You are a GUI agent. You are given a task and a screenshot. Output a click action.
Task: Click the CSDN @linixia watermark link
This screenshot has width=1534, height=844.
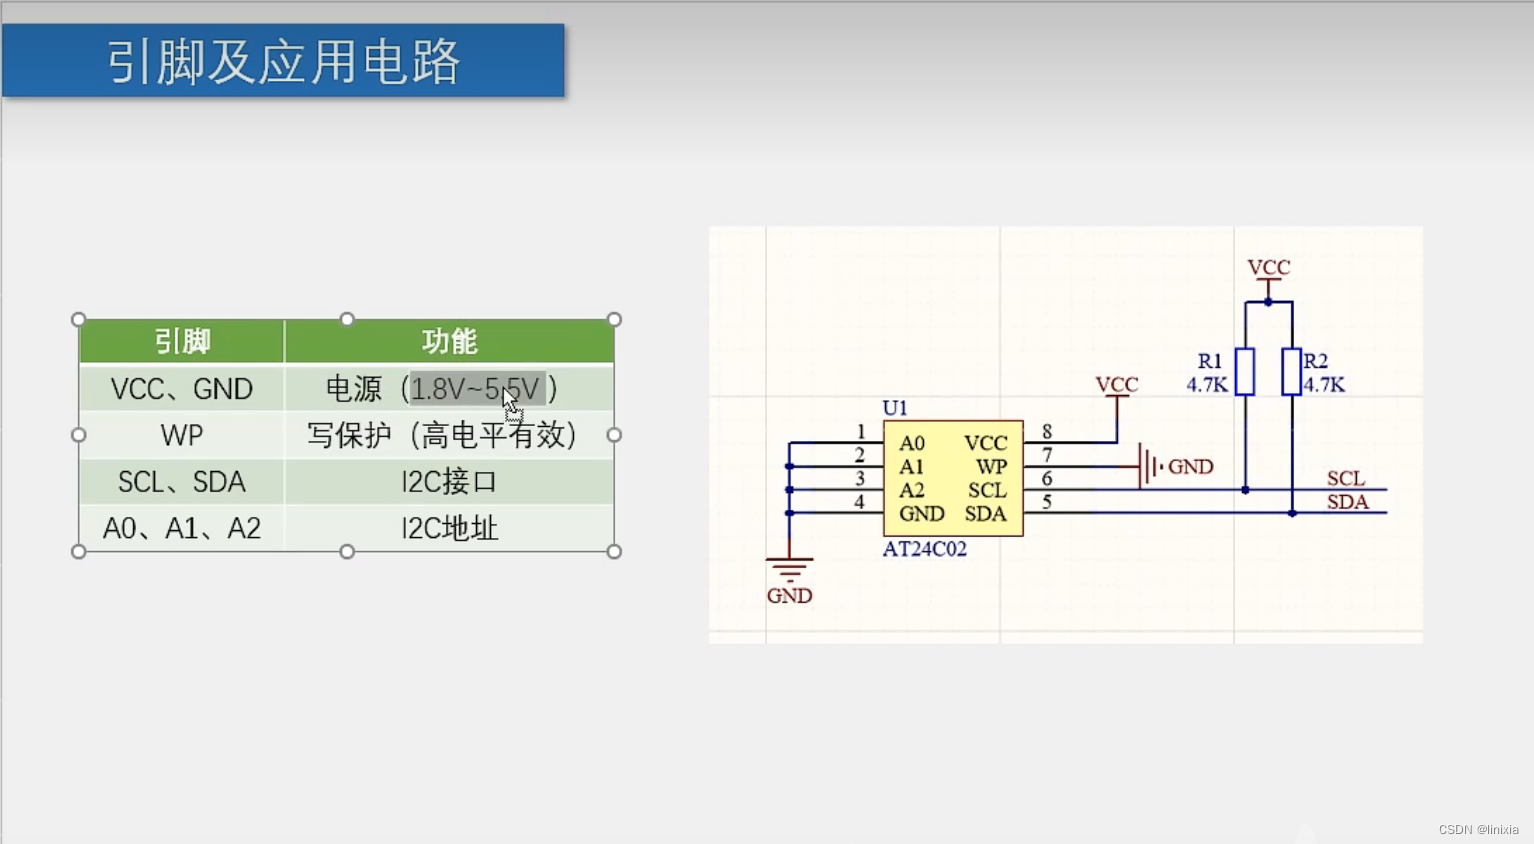coord(1481,828)
